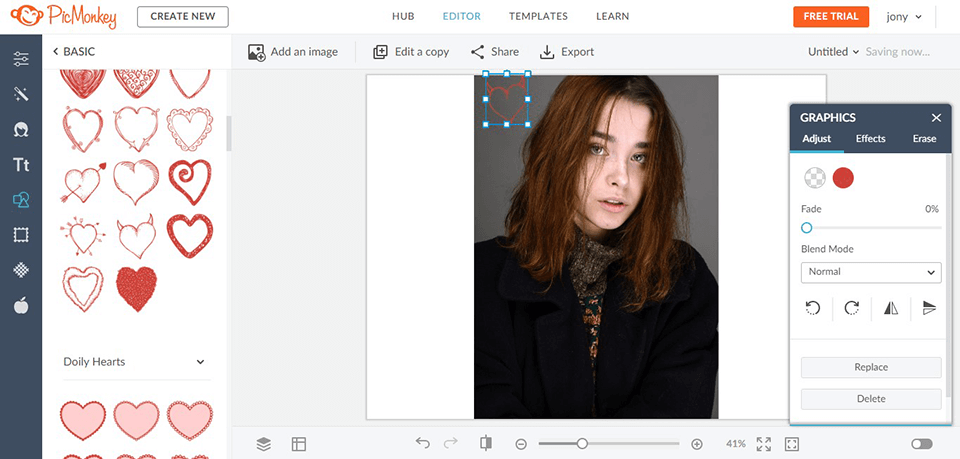The height and width of the screenshot is (459, 960).
Task: Switch to the Effects tab
Action: 870,139
